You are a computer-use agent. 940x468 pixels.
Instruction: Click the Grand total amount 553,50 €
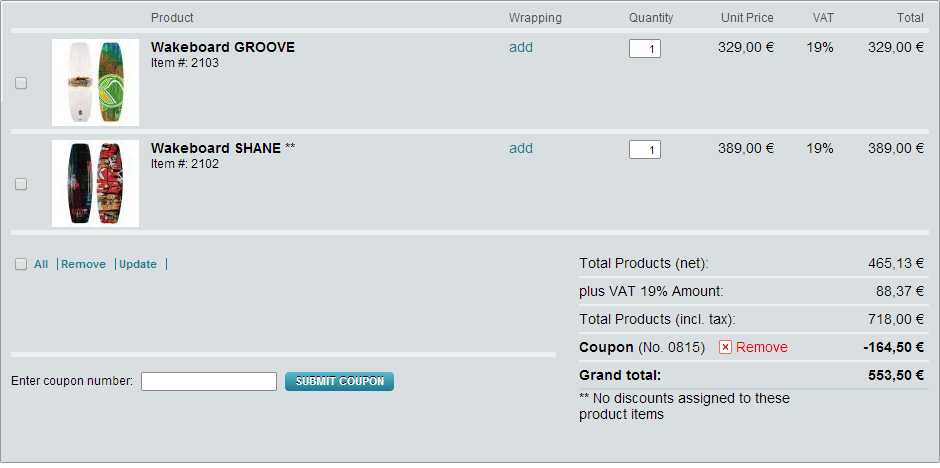tap(896, 375)
